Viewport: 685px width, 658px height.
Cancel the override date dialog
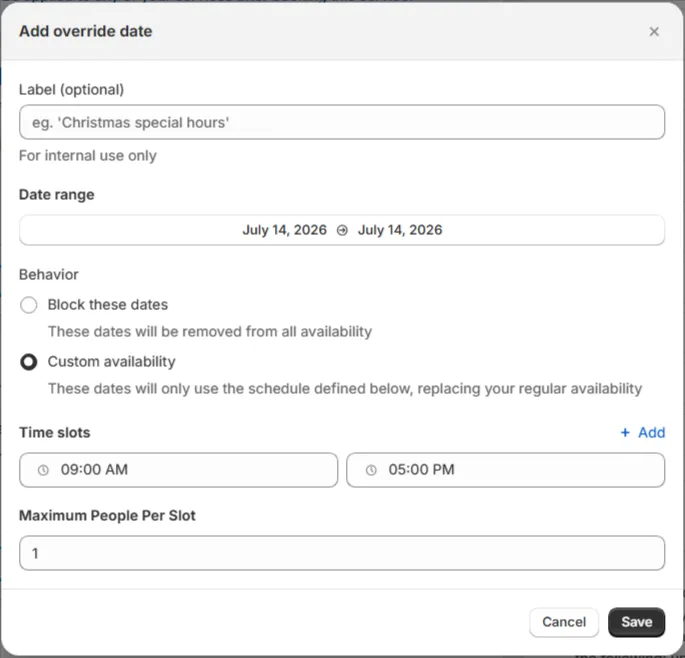click(x=564, y=622)
